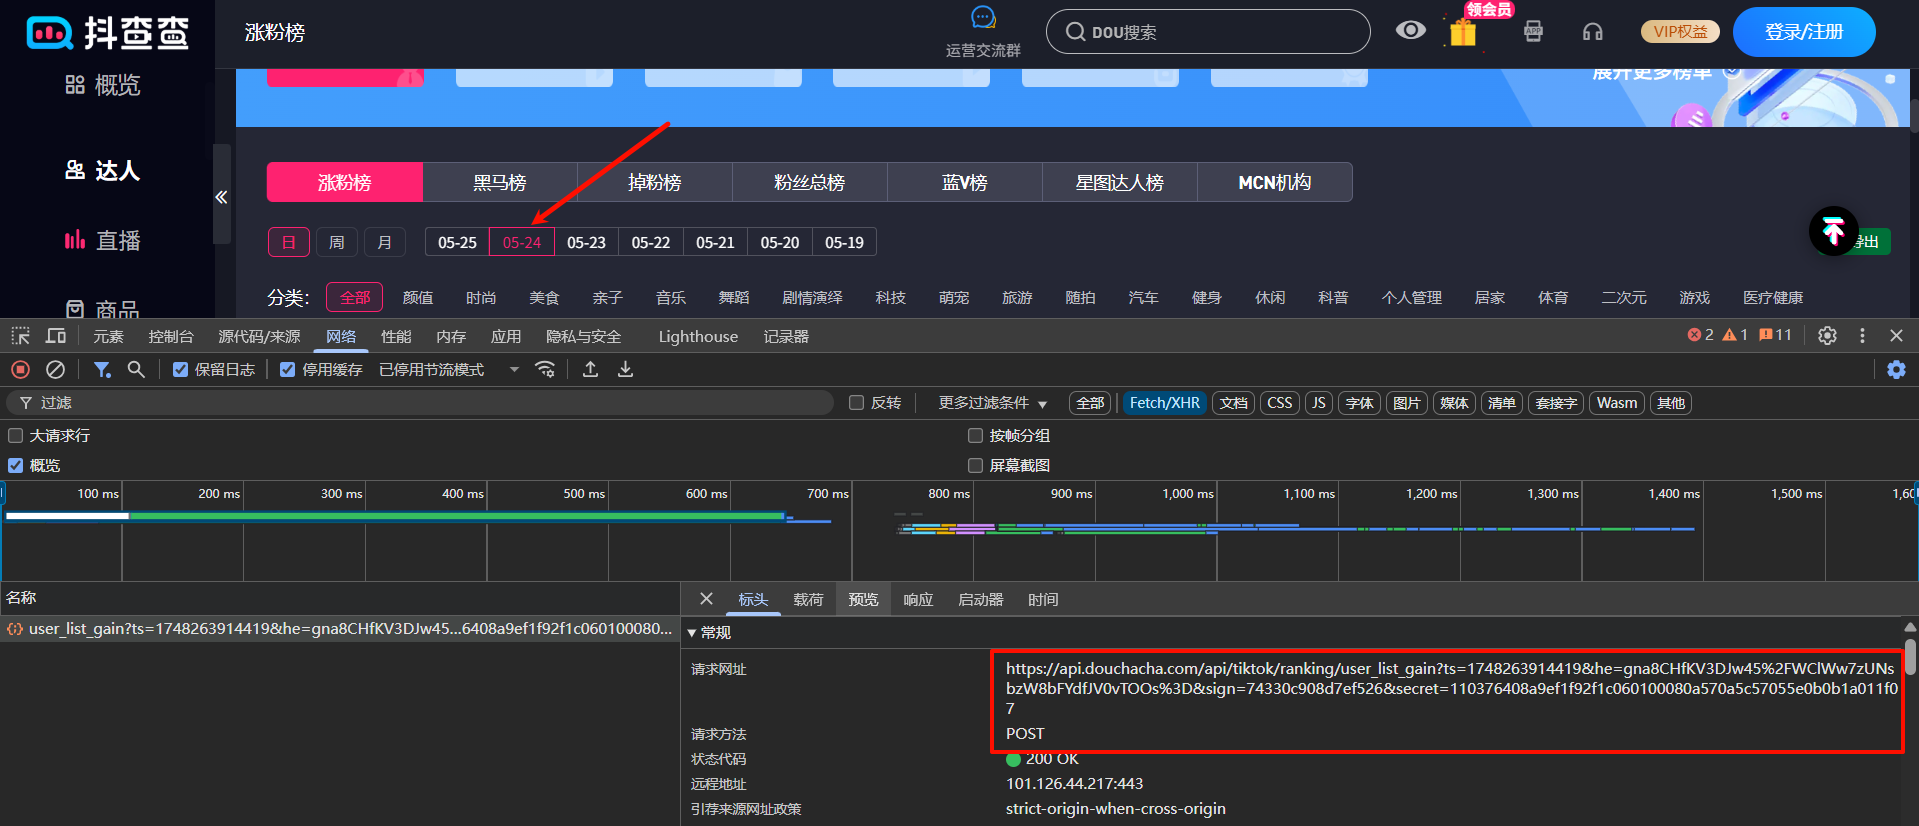This screenshot has height=826, width=1919.
Task: Open the Lighthouse tab
Action: (x=698, y=337)
